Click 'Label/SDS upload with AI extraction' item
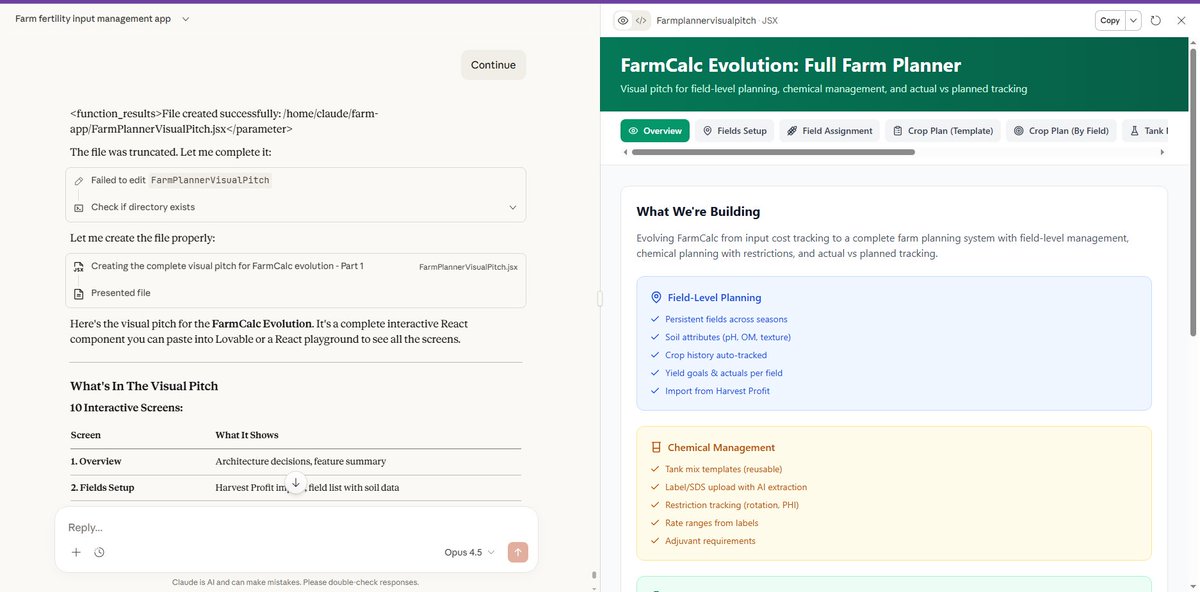 [736, 487]
